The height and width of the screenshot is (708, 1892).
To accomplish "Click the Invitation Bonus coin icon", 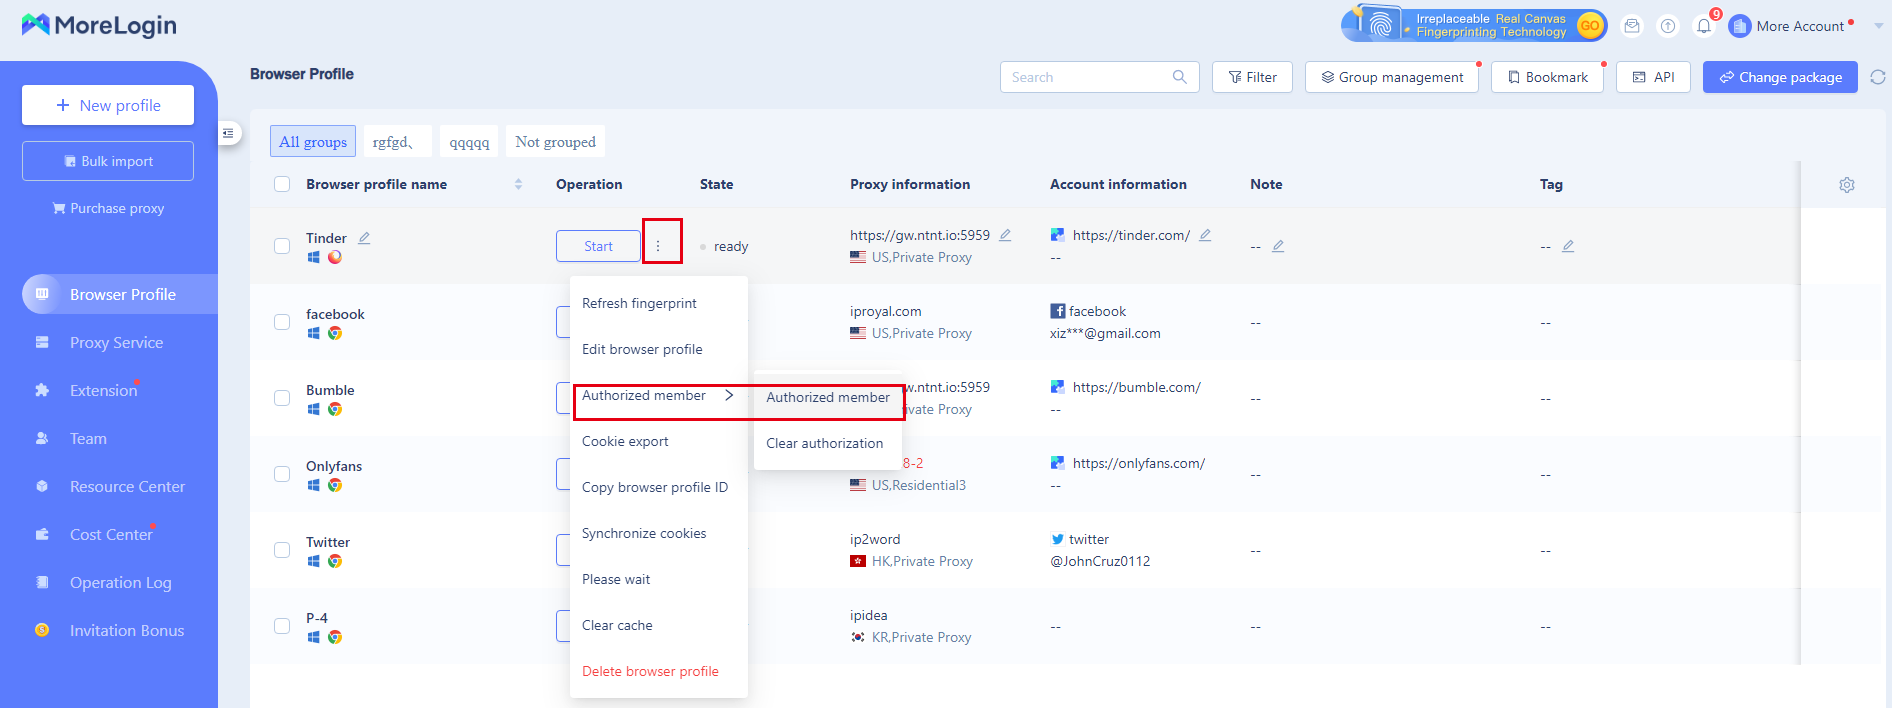I will click(x=42, y=630).
